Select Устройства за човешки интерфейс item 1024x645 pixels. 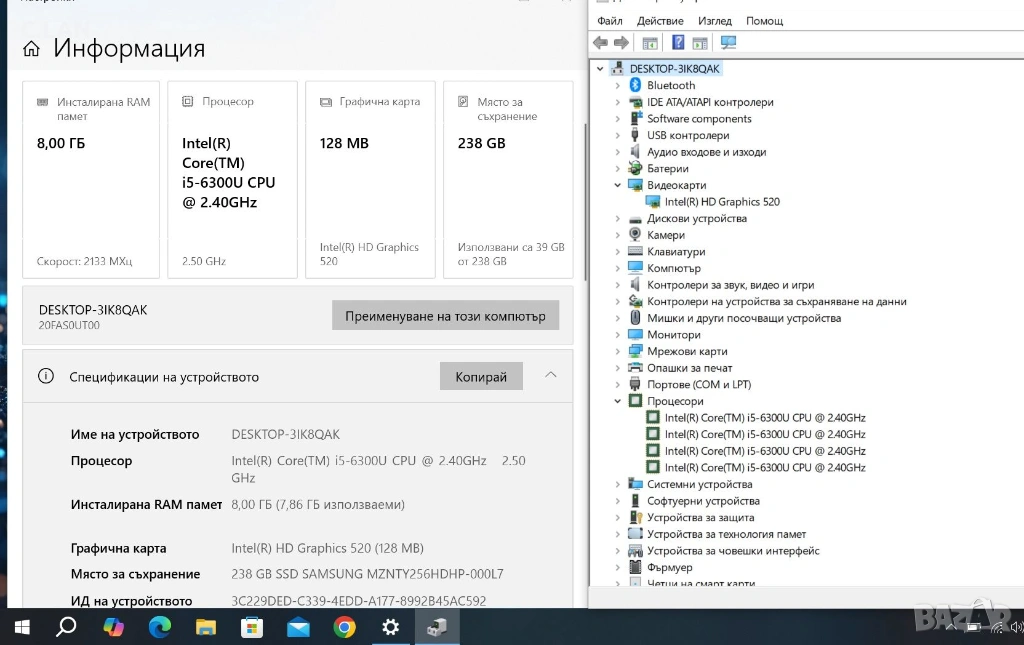(x=733, y=550)
